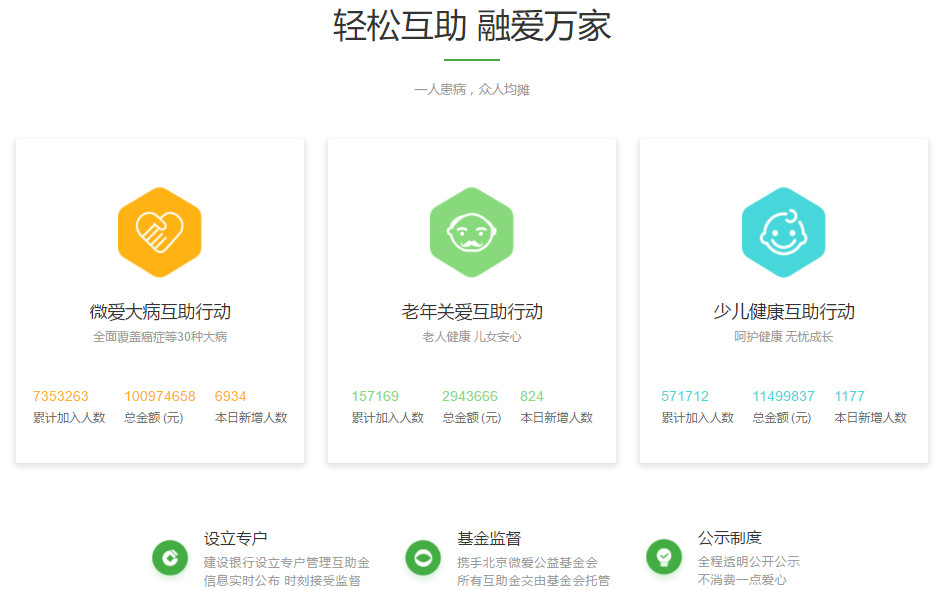
Task: Click the 157169 members count in elderly card
Action: pos(375,396)
